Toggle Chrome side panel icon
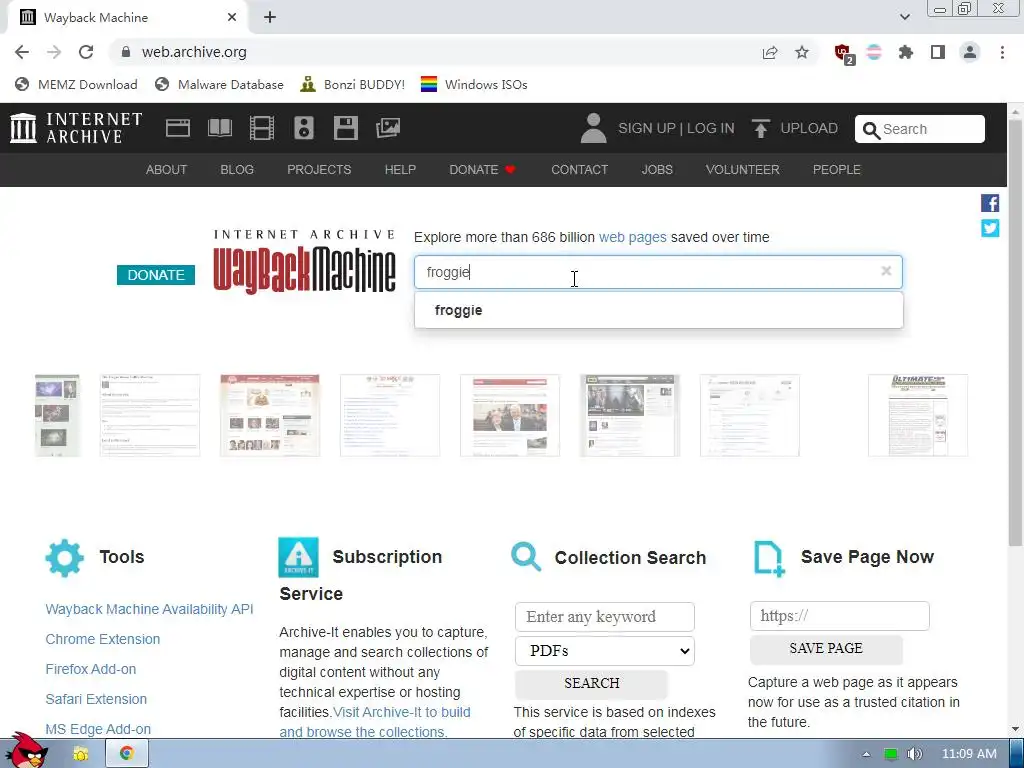The image size is (1024, 768). coord(938,52)
